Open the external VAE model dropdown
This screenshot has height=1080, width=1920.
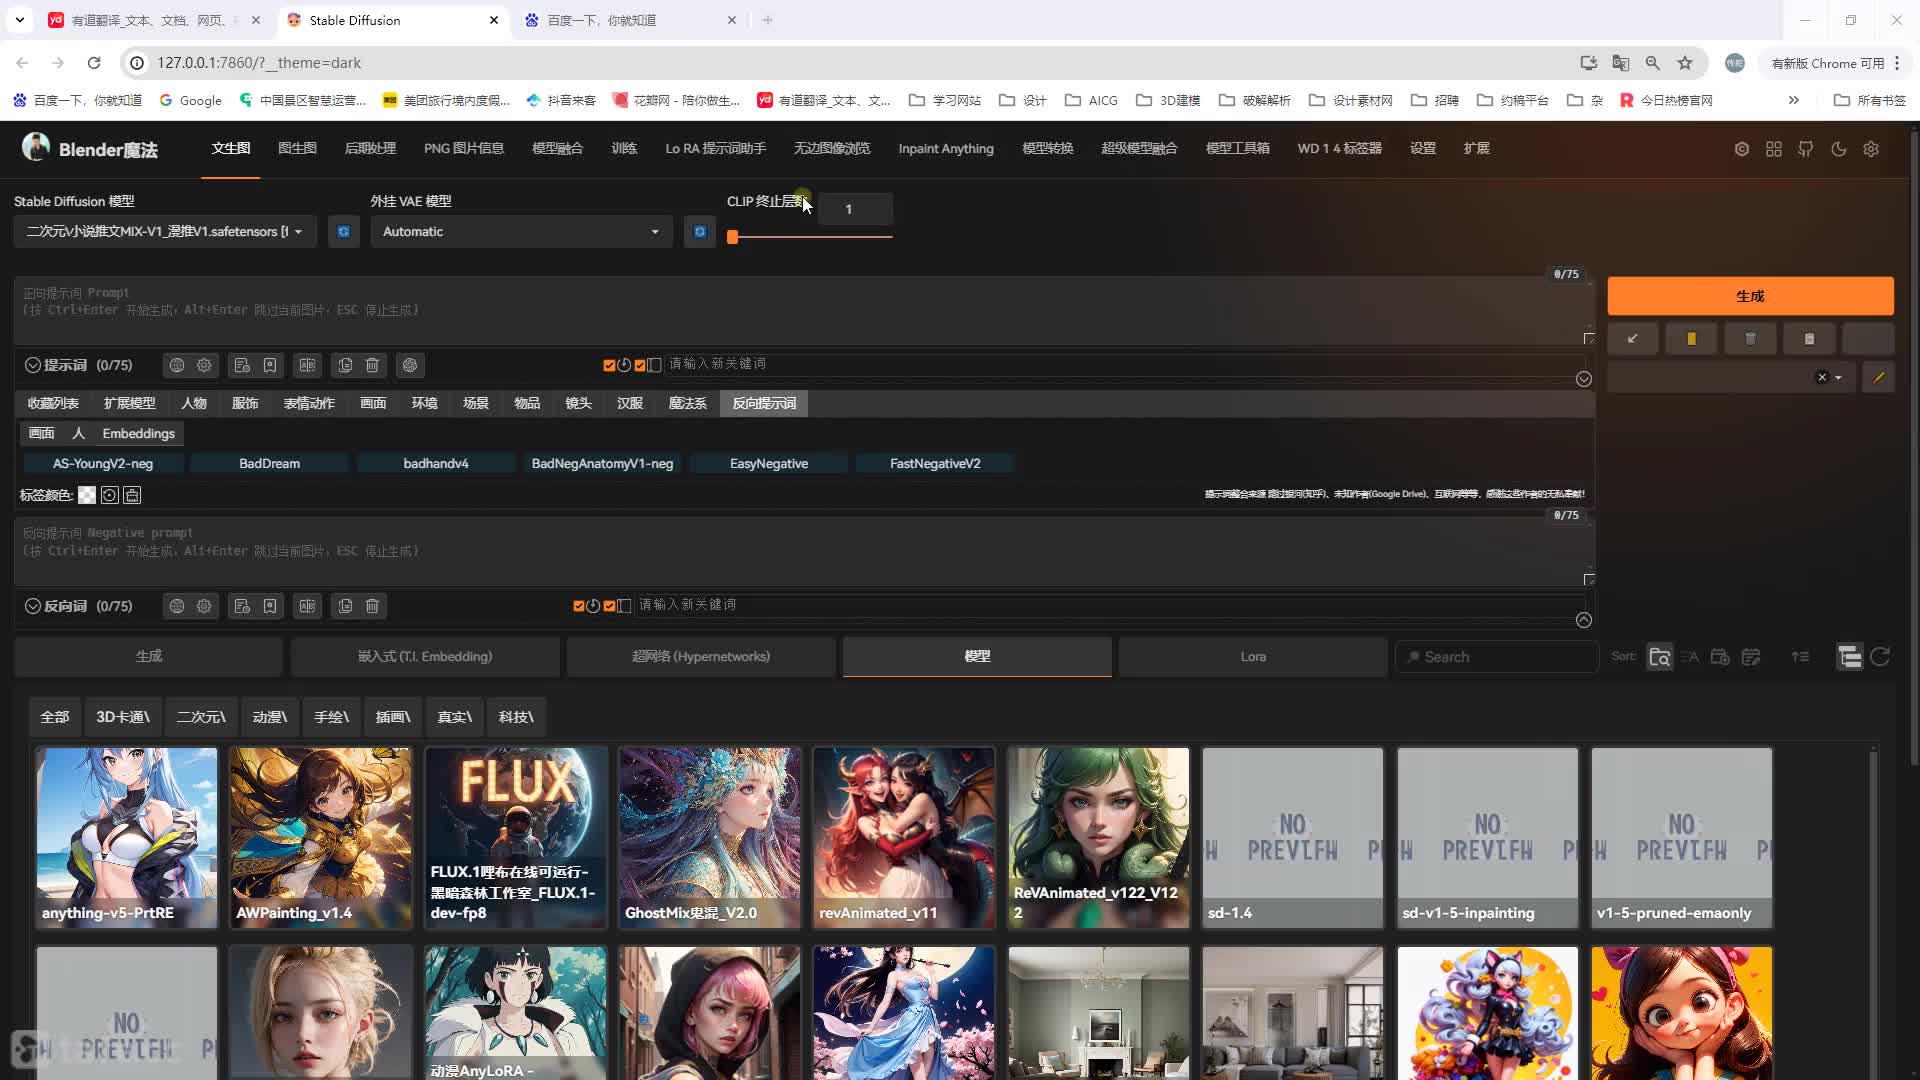(521, 232)
